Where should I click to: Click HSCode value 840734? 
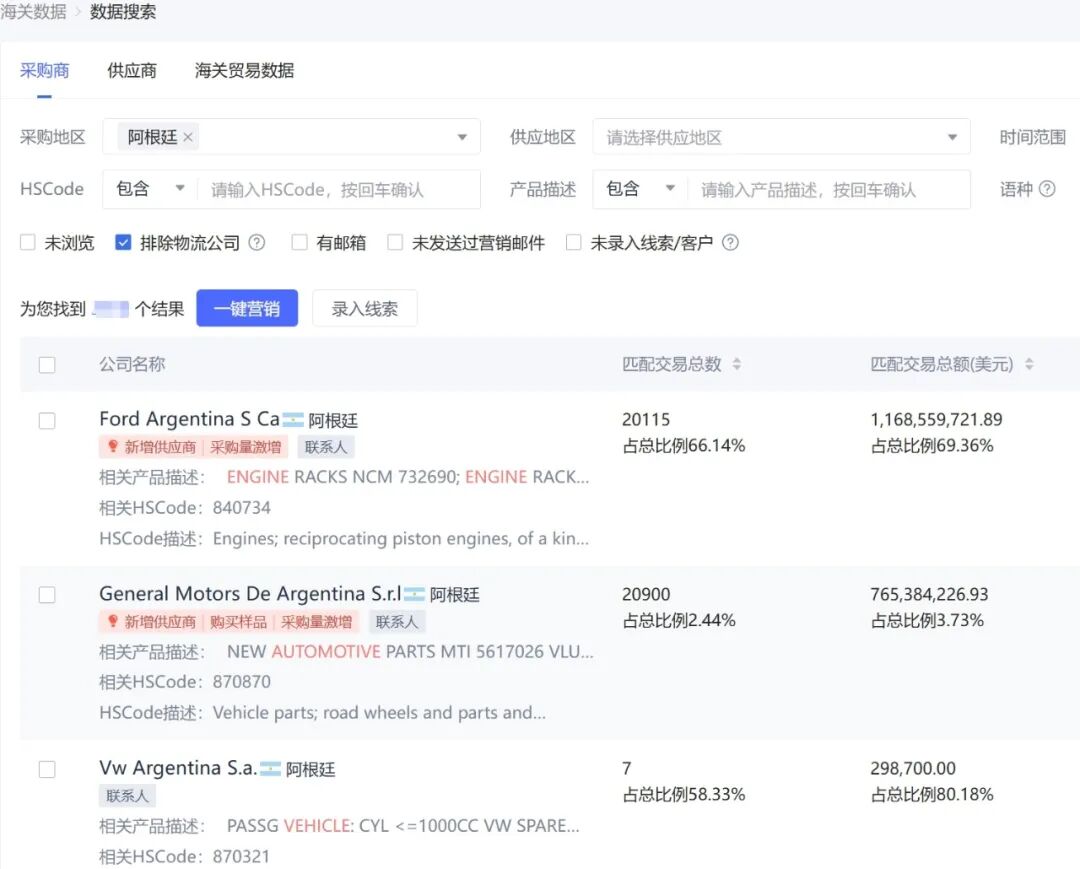[242, 507]
